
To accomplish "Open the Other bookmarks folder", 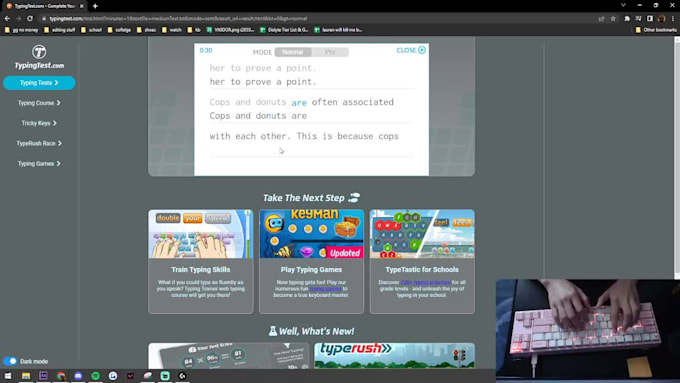I will [656, 30].
